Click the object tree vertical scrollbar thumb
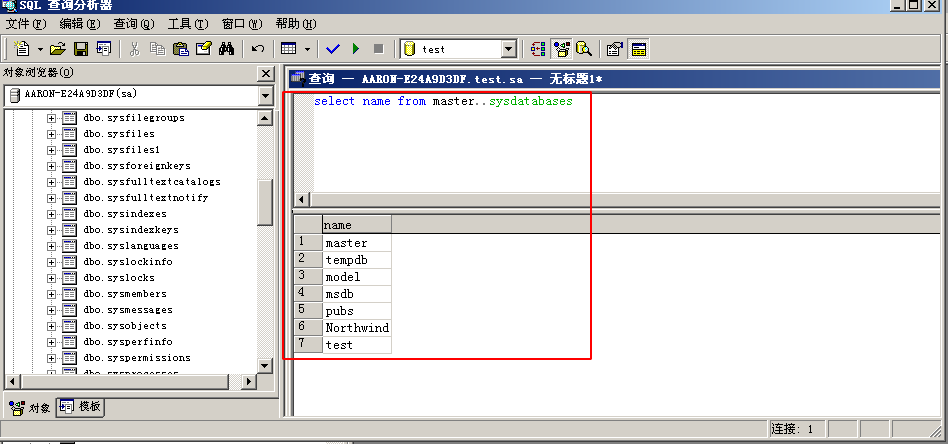 click(265, 203)
